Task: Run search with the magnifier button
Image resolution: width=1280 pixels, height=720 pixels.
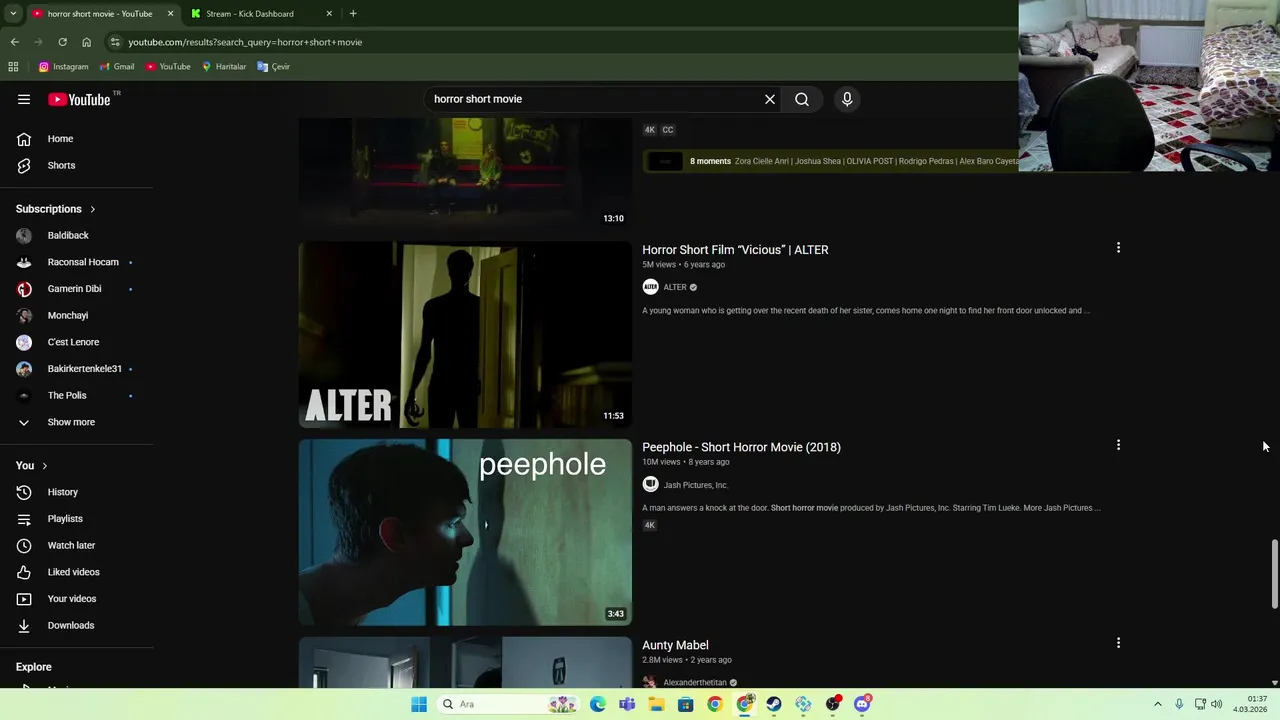Action: [x=802, y=99]
